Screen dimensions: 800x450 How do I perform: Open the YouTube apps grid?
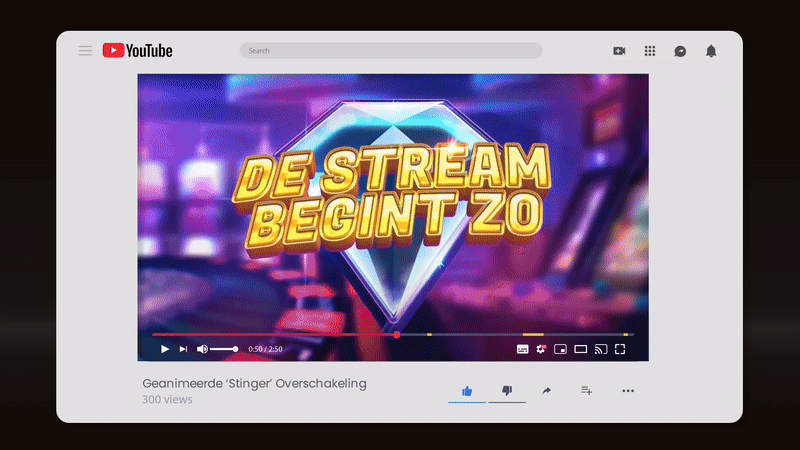coord(649,51)
